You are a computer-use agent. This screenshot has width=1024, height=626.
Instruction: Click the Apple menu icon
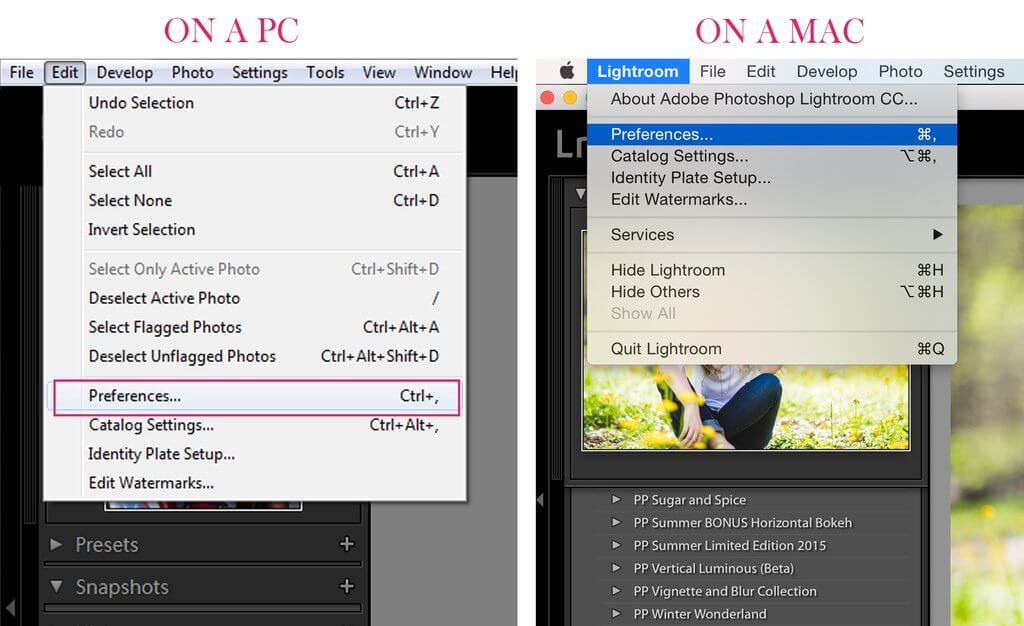(565, 71)
